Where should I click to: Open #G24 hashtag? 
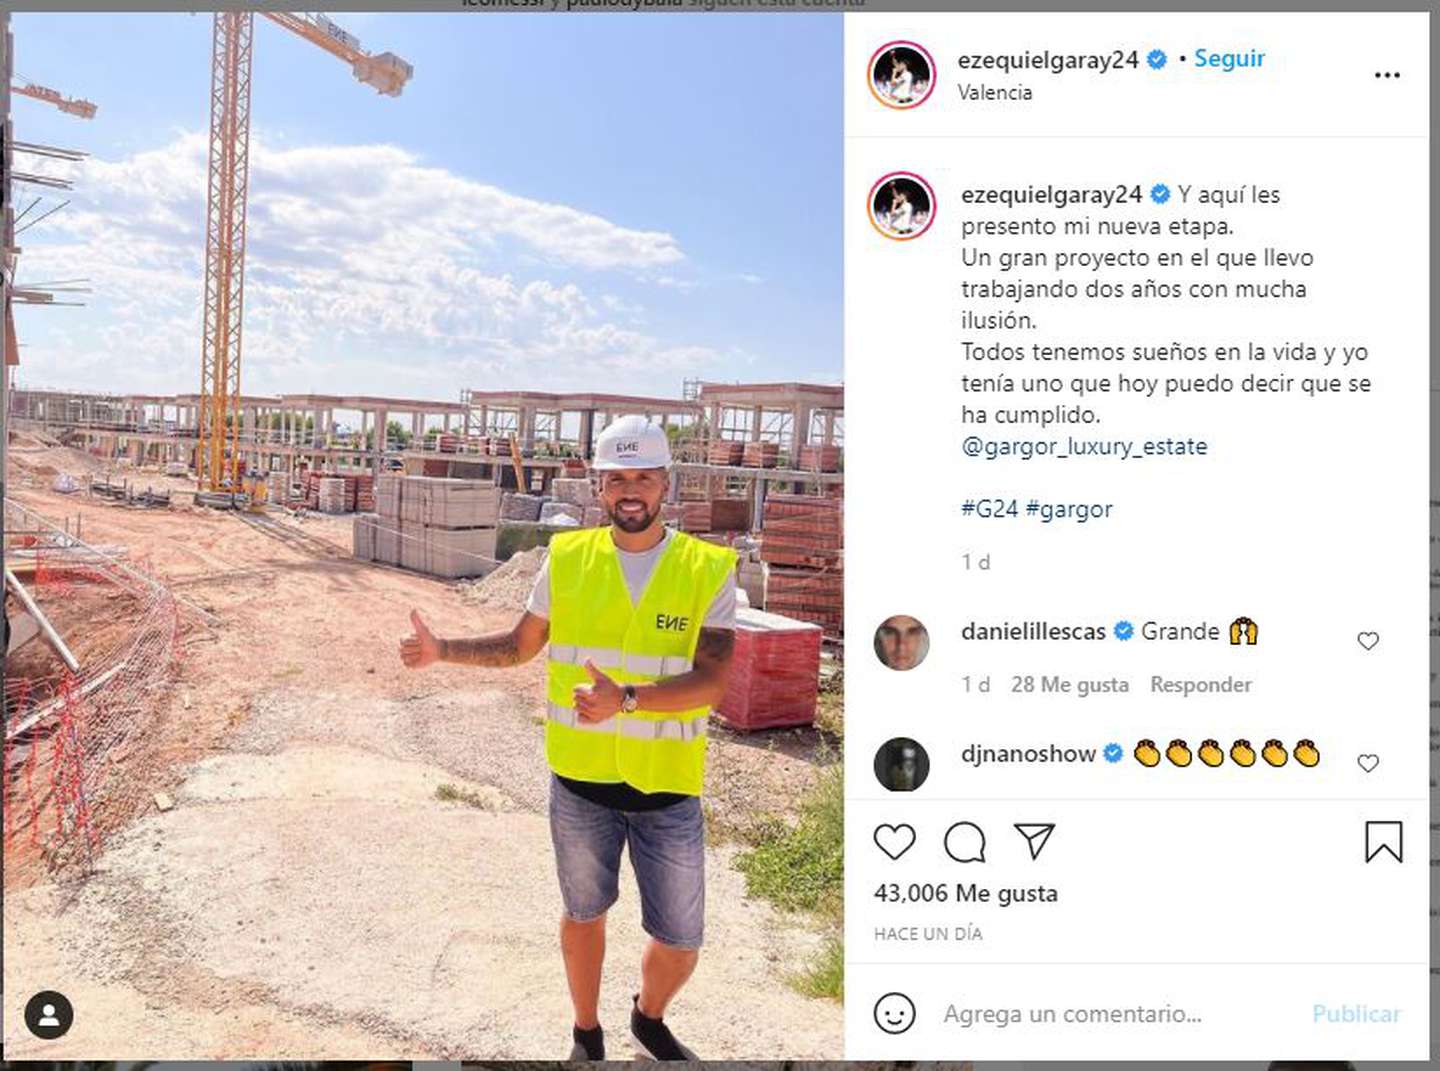[989, 508]
